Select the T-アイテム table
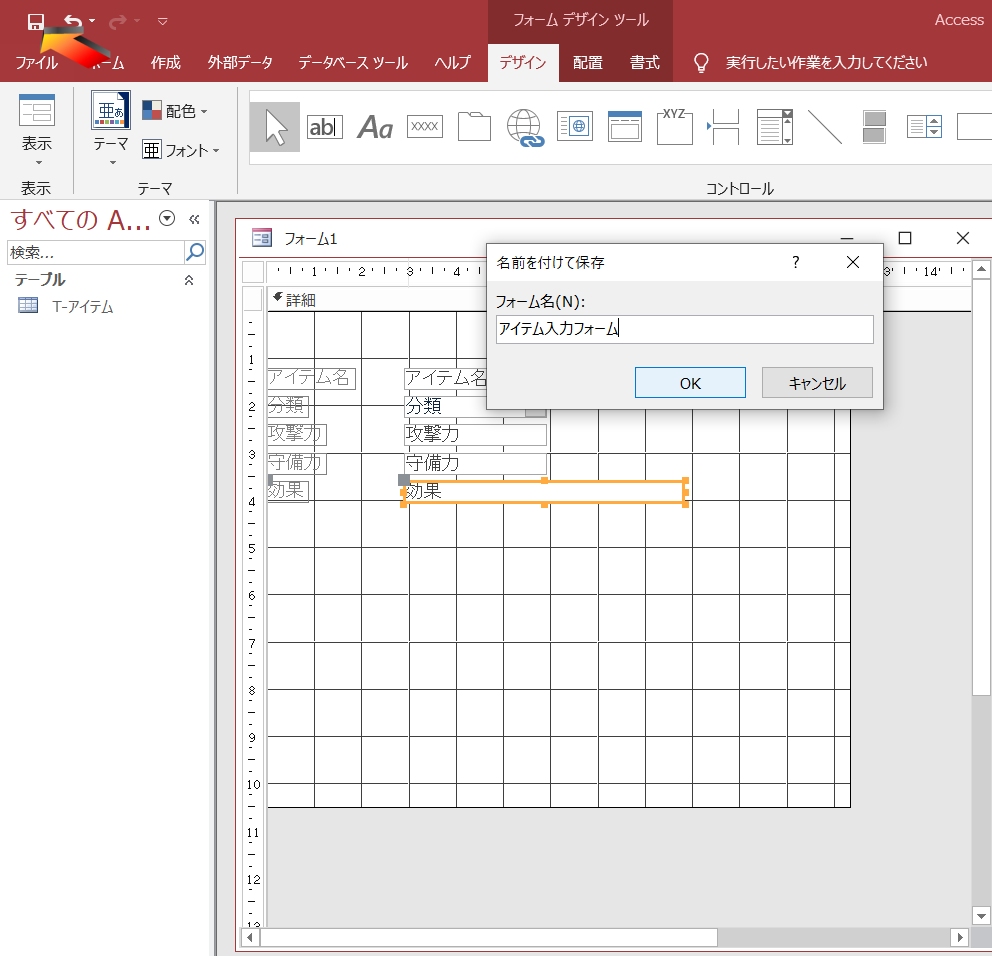Screen dimensions: 992x956 coord(82,307)
